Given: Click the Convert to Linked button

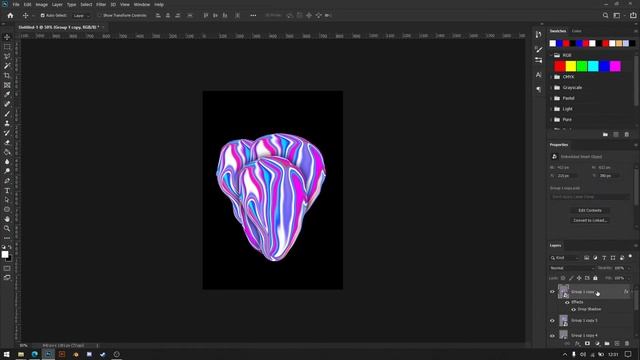Looking at the screenshot, I should [590, 220].
